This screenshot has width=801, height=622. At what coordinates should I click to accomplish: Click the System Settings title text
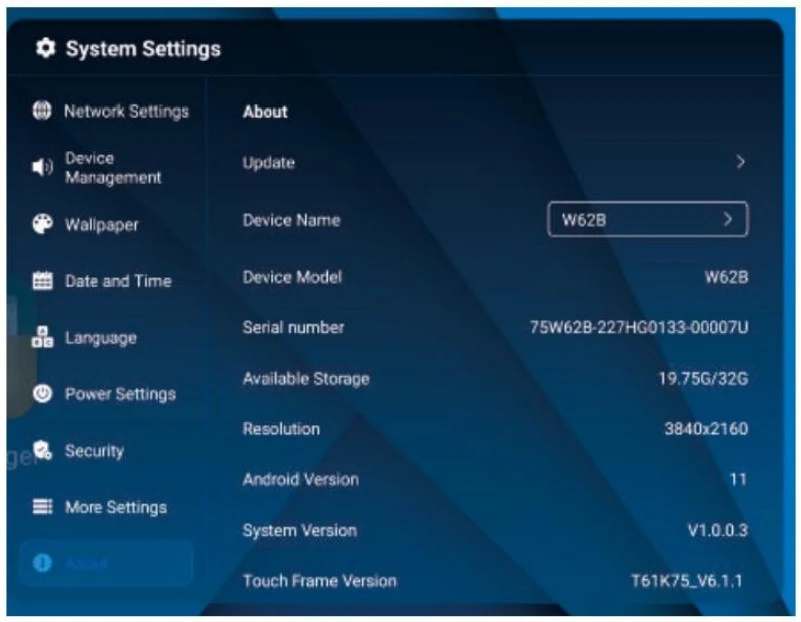[x=144, y=49]
